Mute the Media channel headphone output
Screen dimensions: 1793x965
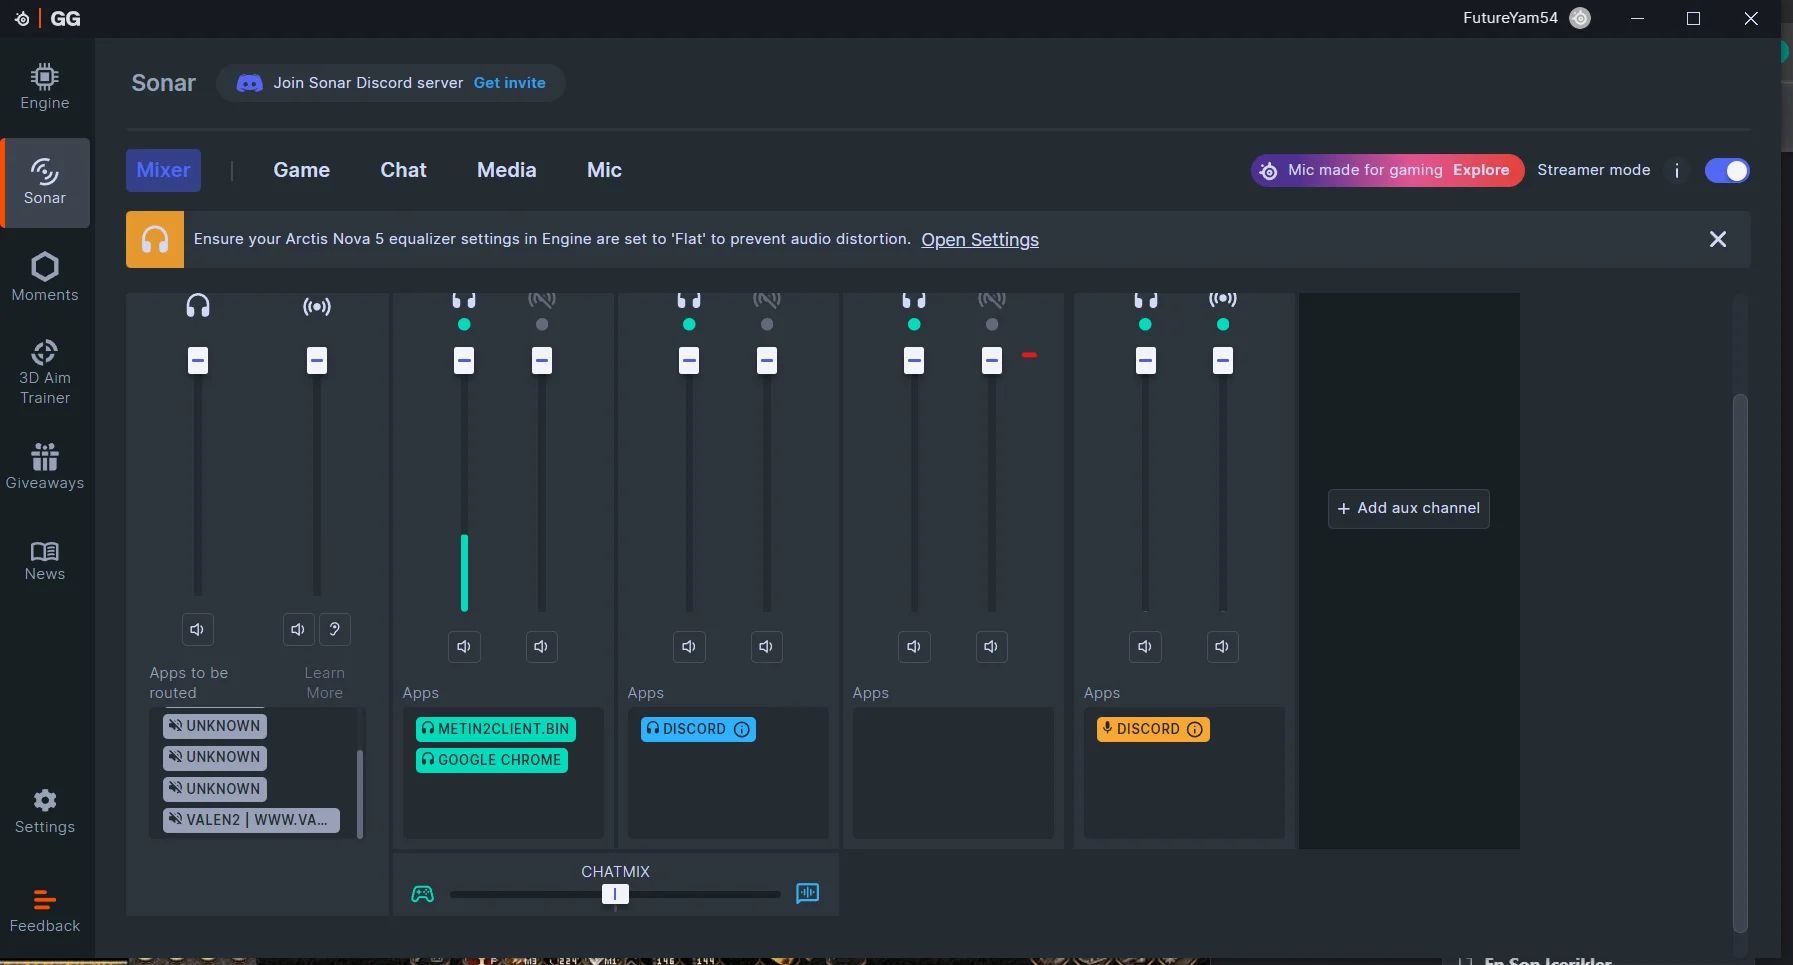[x=914, y=646]
